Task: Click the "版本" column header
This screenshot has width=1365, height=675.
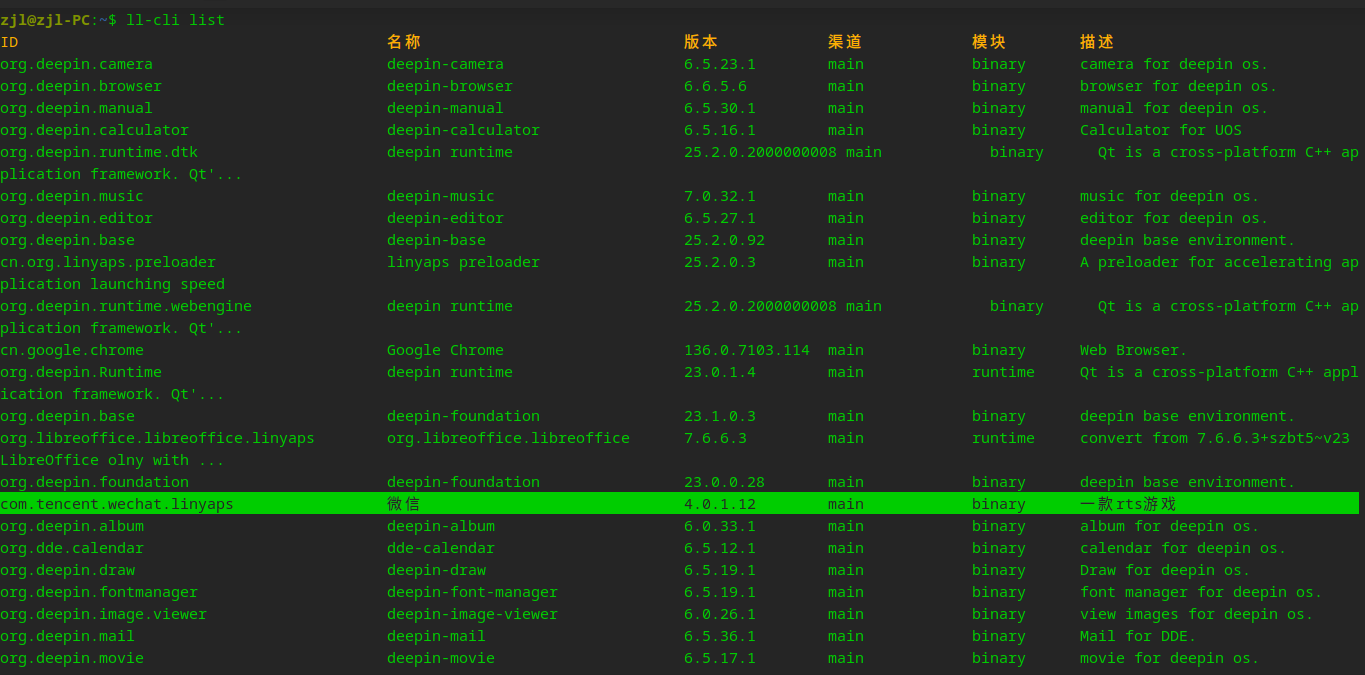Action: [701, 42]
